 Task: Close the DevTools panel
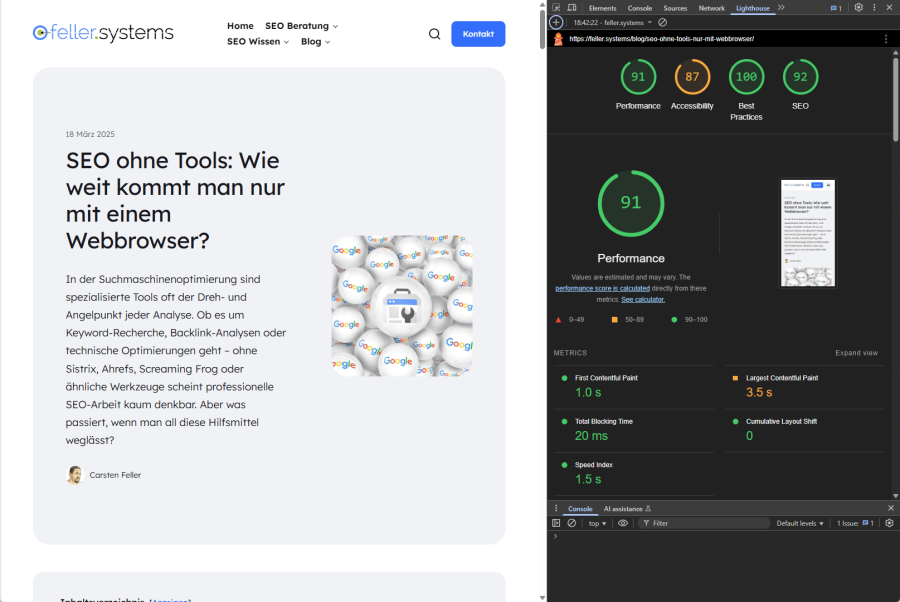coord(890,7)
